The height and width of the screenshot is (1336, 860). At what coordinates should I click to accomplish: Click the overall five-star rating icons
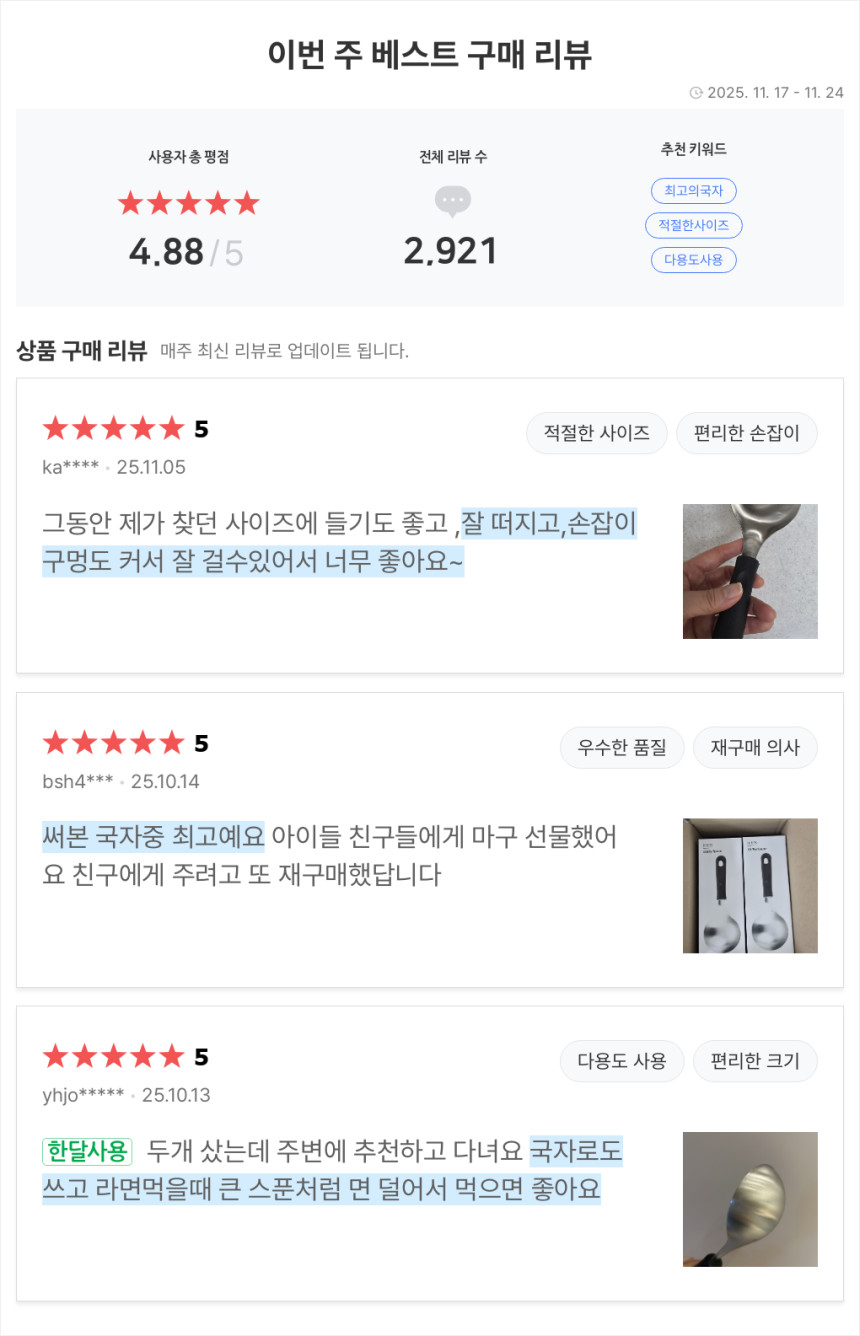click(188, 204)
